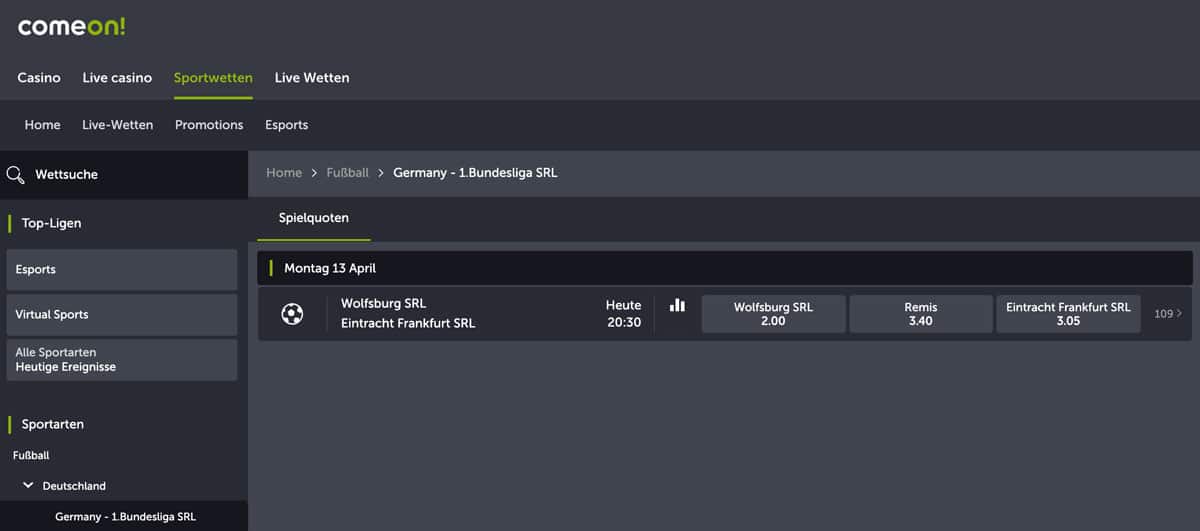Bet on Wolfsburg SRL at 2.00
The height and width of the screenshot is (531, 1200).
coord(774,314)
